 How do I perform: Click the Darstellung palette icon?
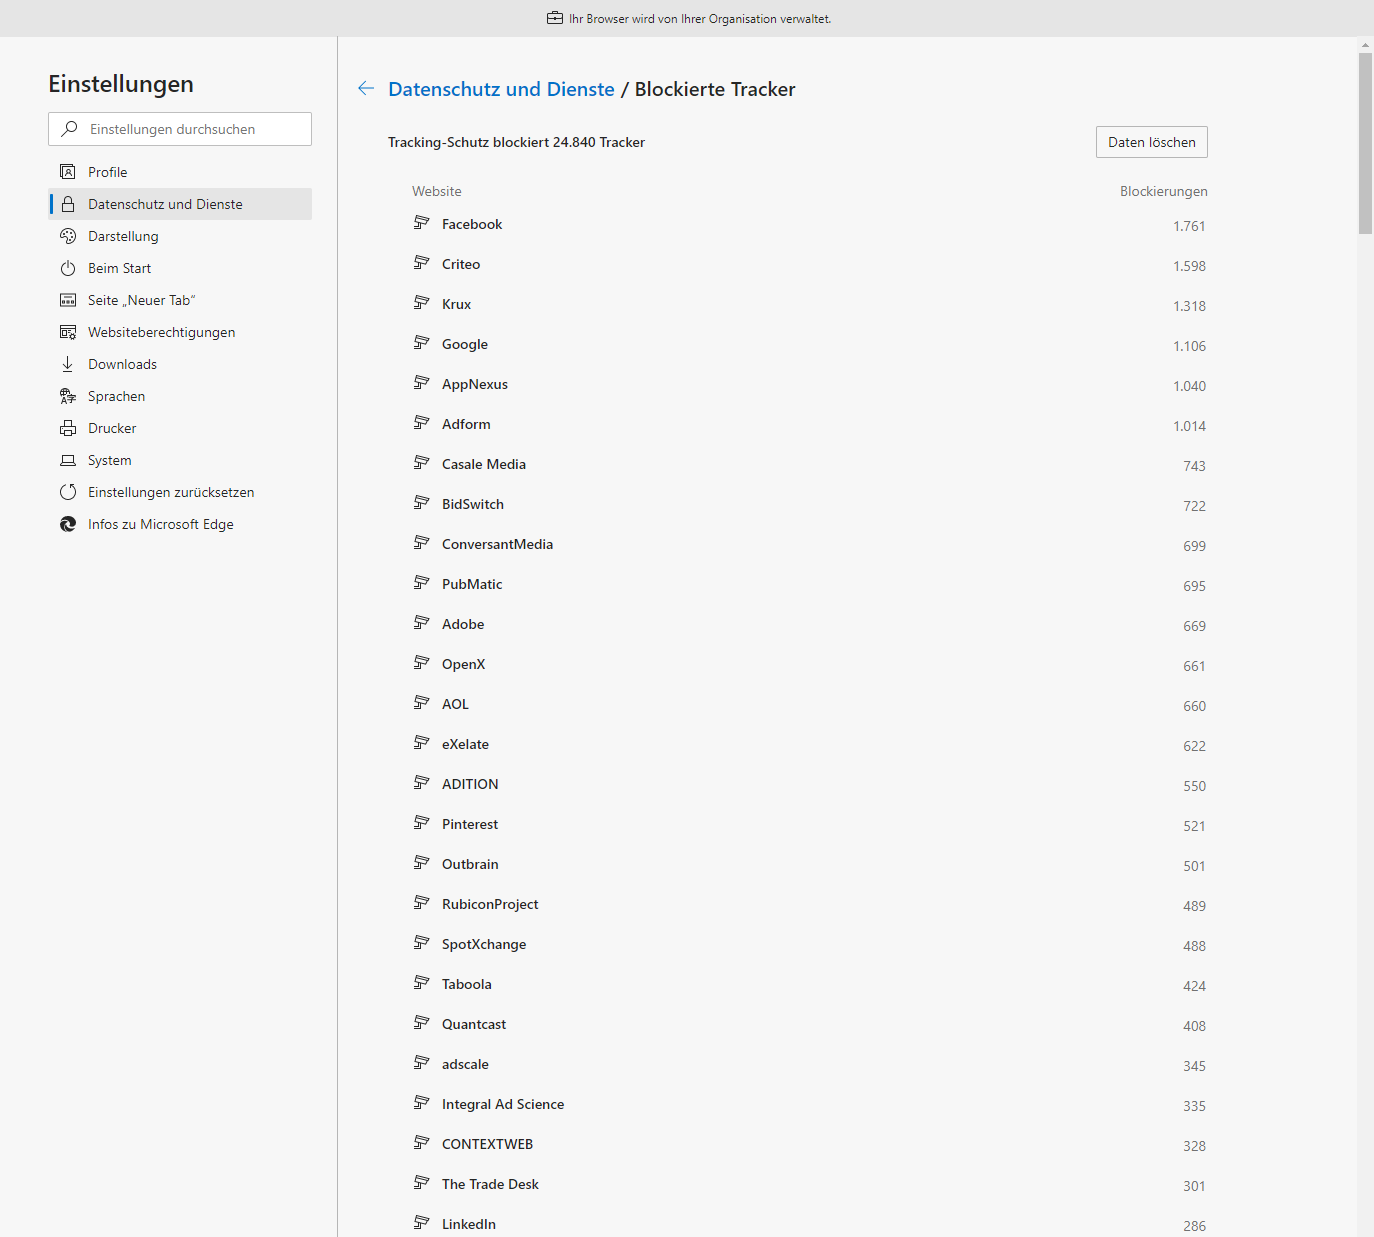coord(68,236)
